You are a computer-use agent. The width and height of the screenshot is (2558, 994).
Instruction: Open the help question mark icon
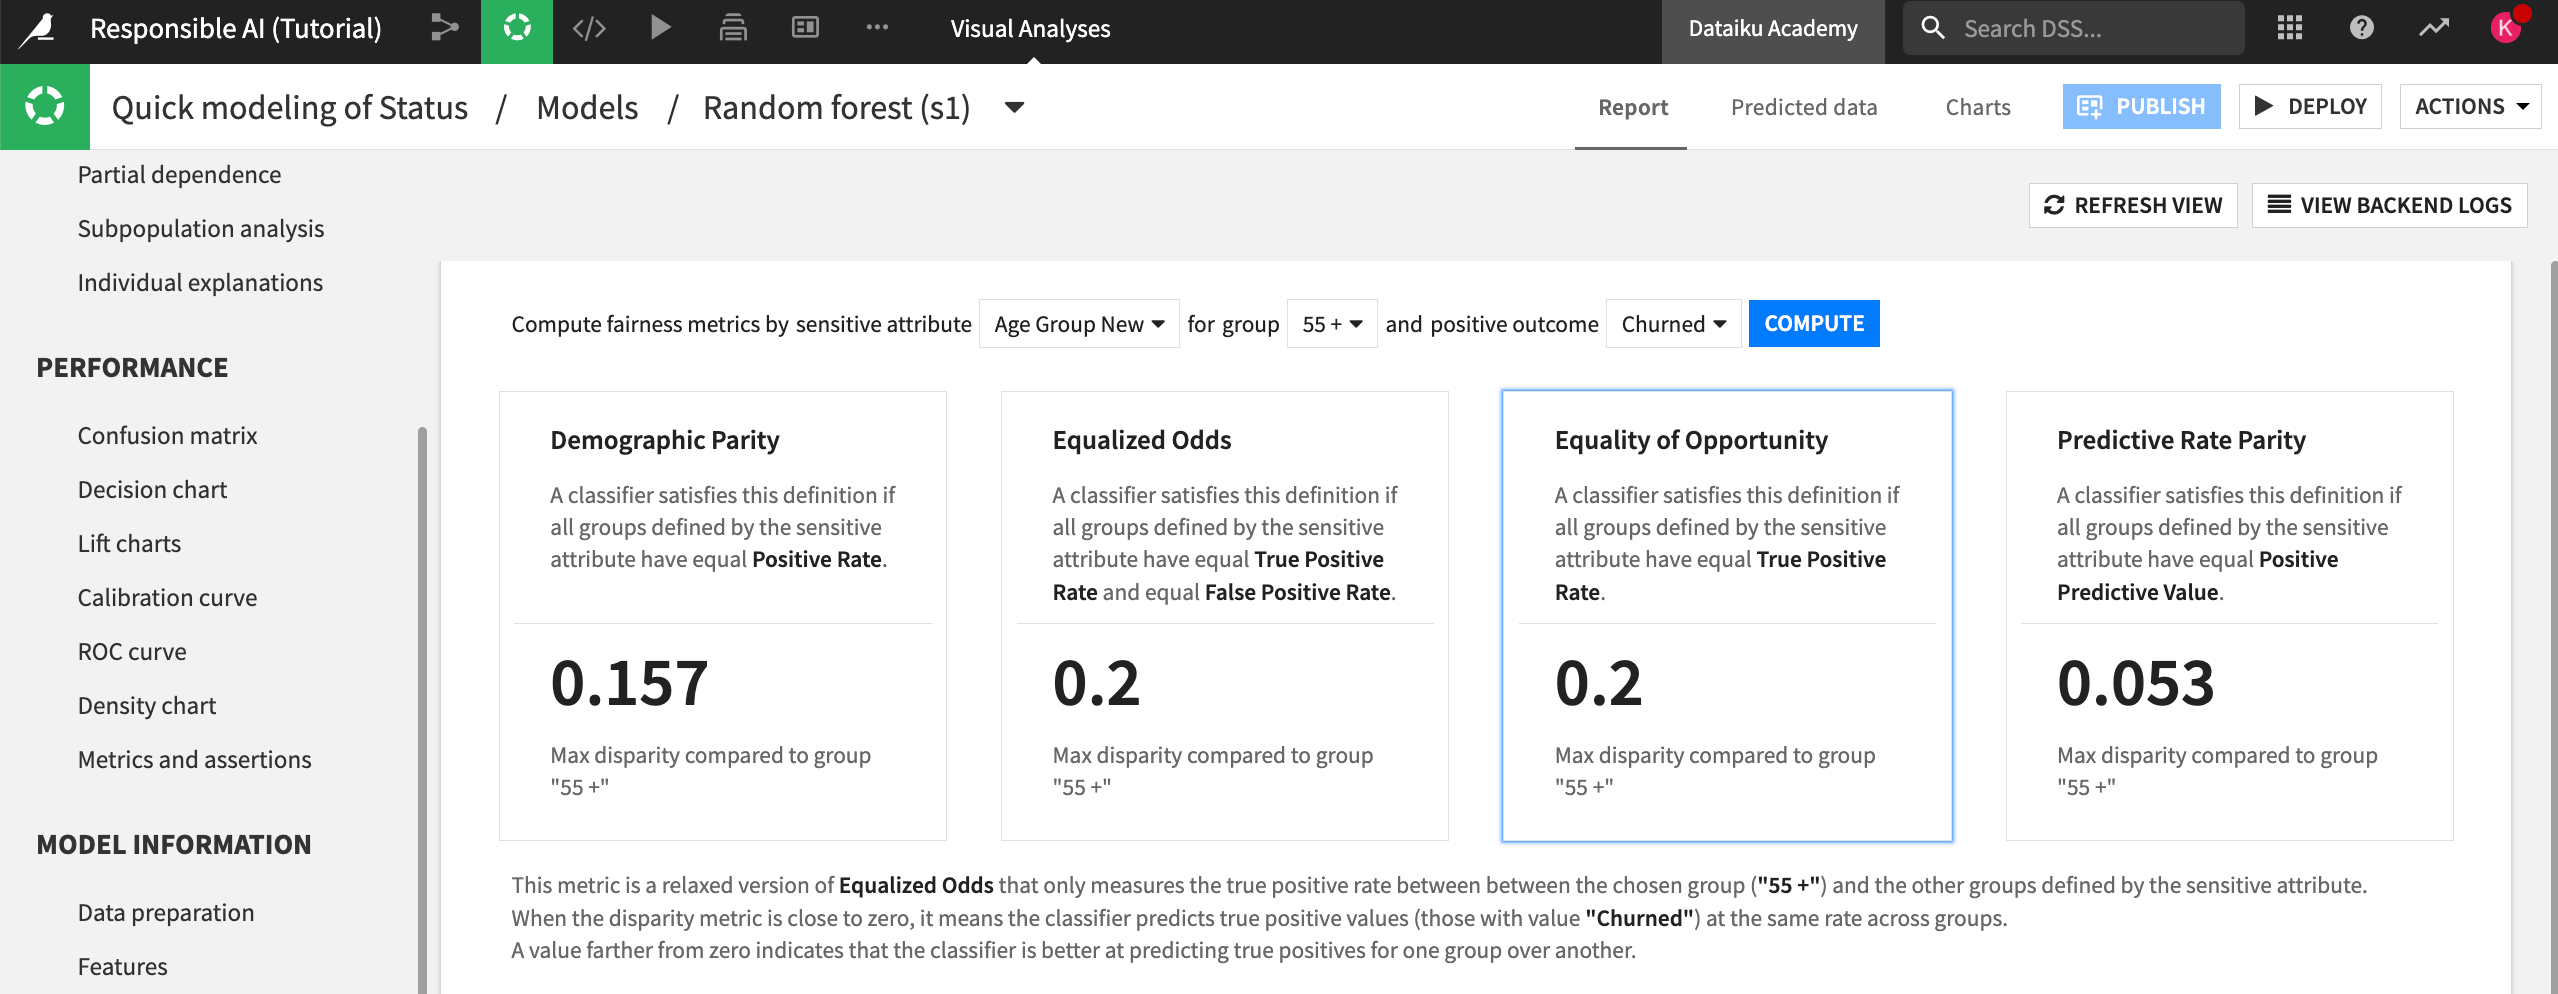(2362, 28)
